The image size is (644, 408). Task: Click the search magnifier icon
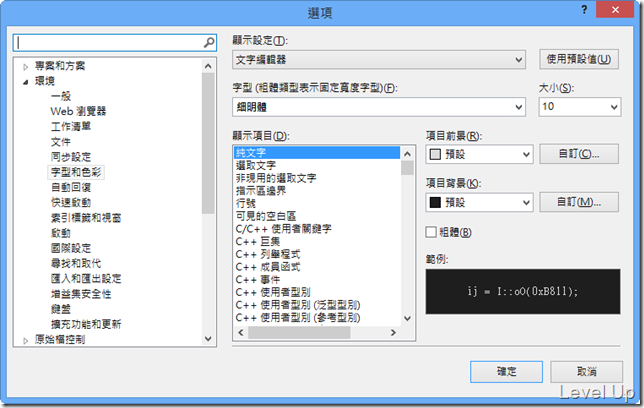click(209, 42)
